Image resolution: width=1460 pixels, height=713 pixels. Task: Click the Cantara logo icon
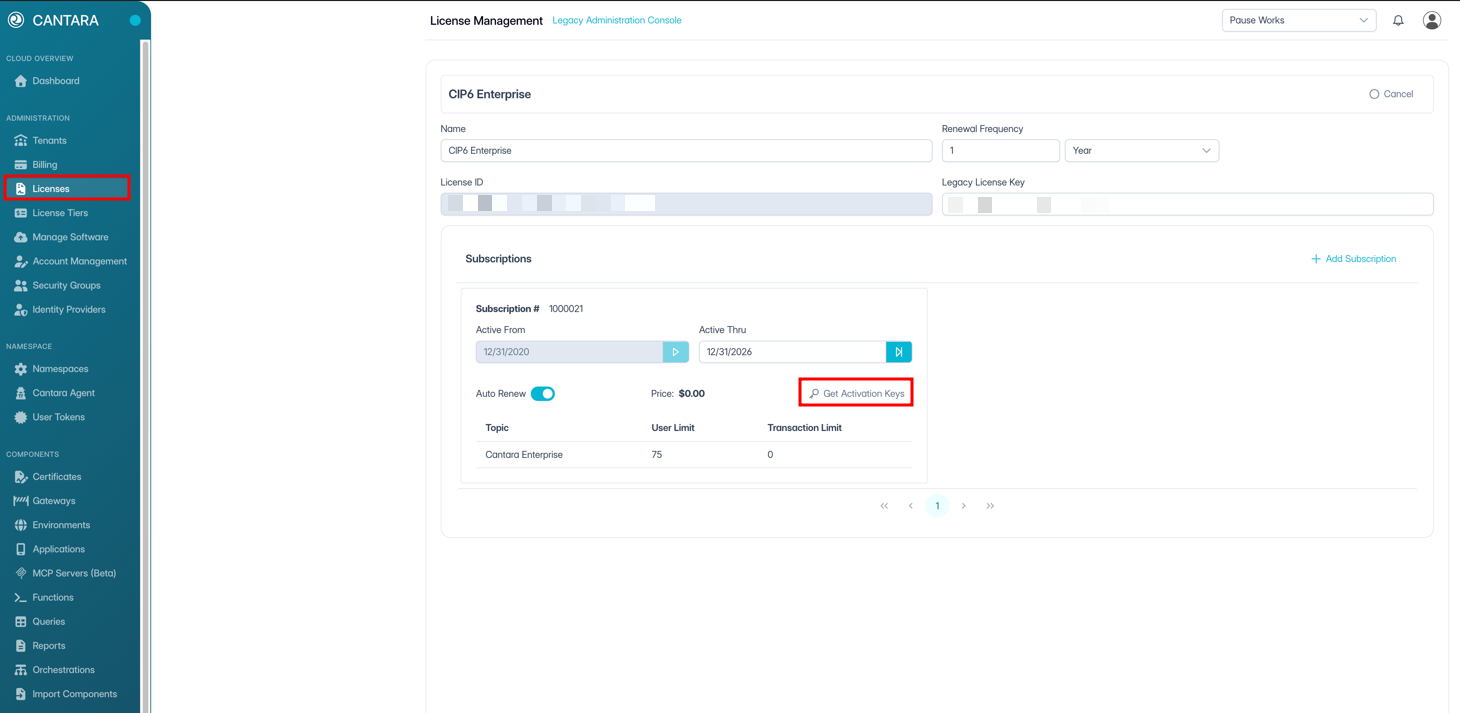(16, 20)
